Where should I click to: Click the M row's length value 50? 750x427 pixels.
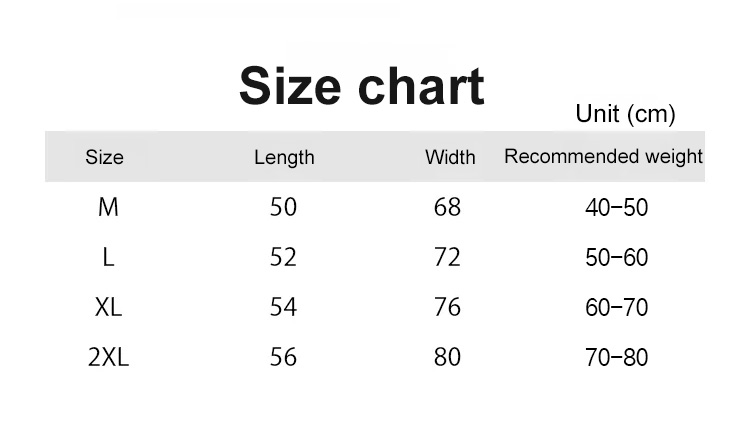(284, 207)
